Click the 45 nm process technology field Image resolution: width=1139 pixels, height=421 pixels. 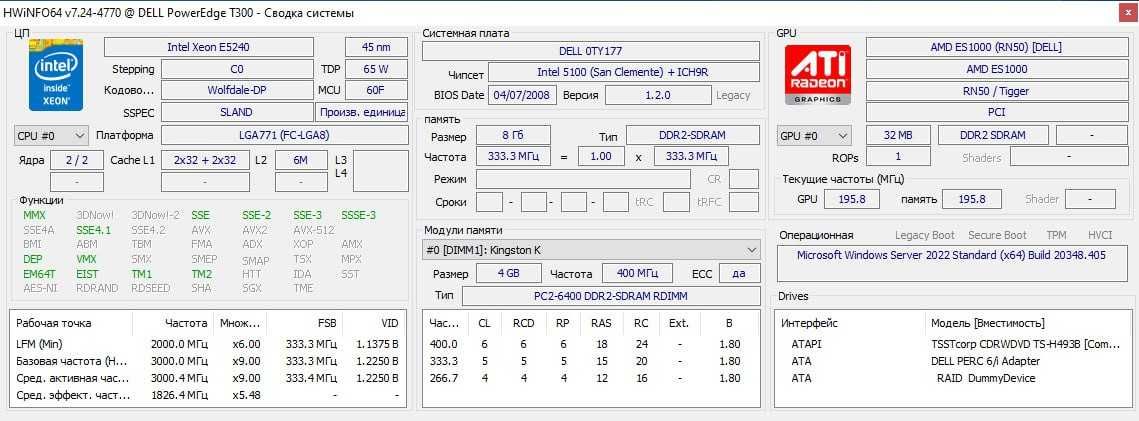[376, 47]
